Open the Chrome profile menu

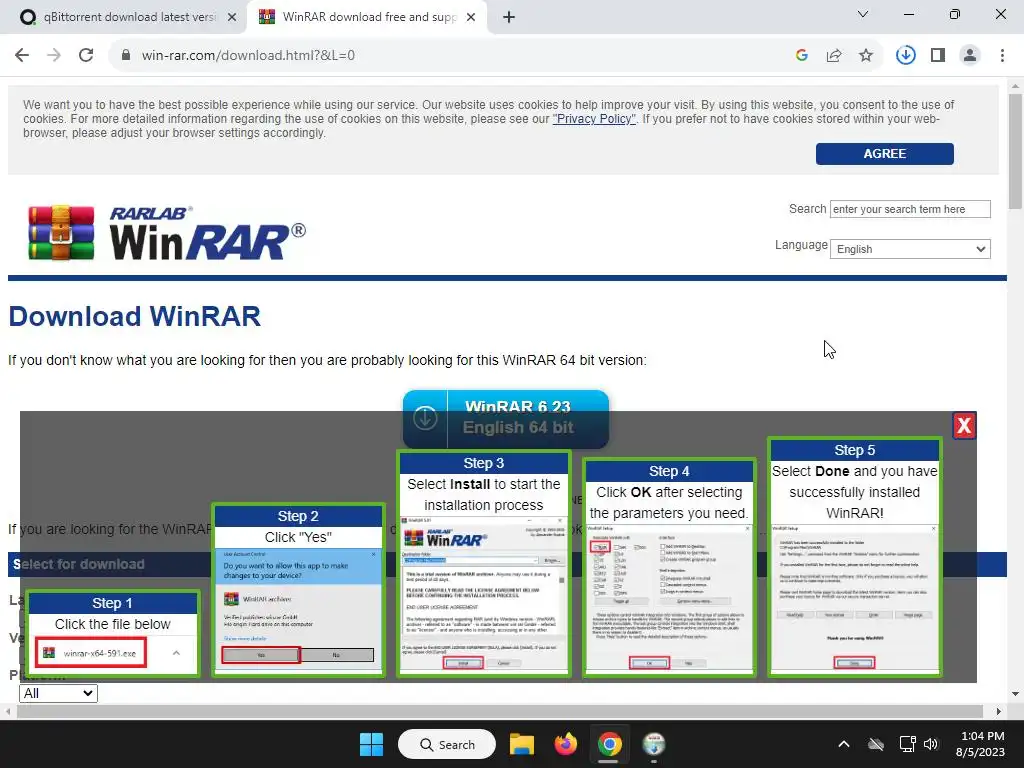pyautogui.click(x=970, y=55)
